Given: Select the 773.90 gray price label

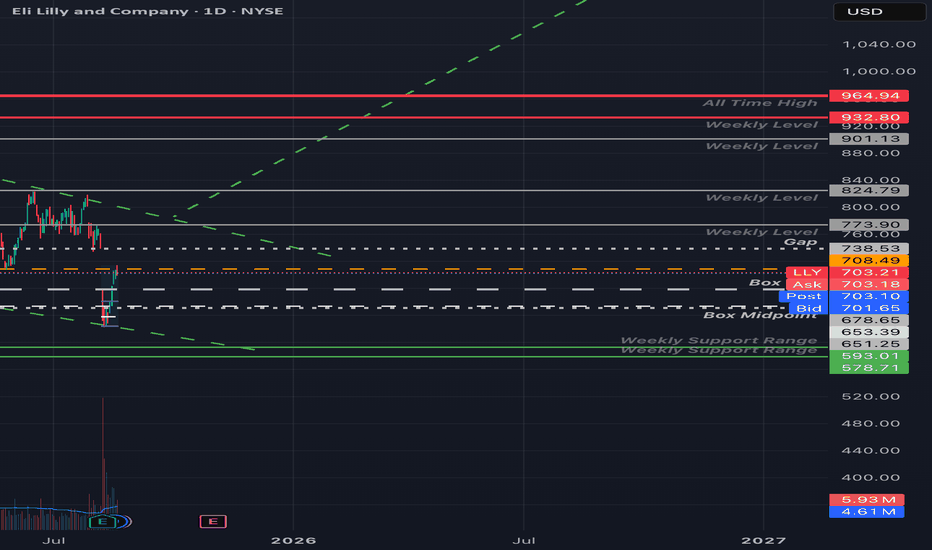Looking at the screenshot, I should [x=869, y=225].
